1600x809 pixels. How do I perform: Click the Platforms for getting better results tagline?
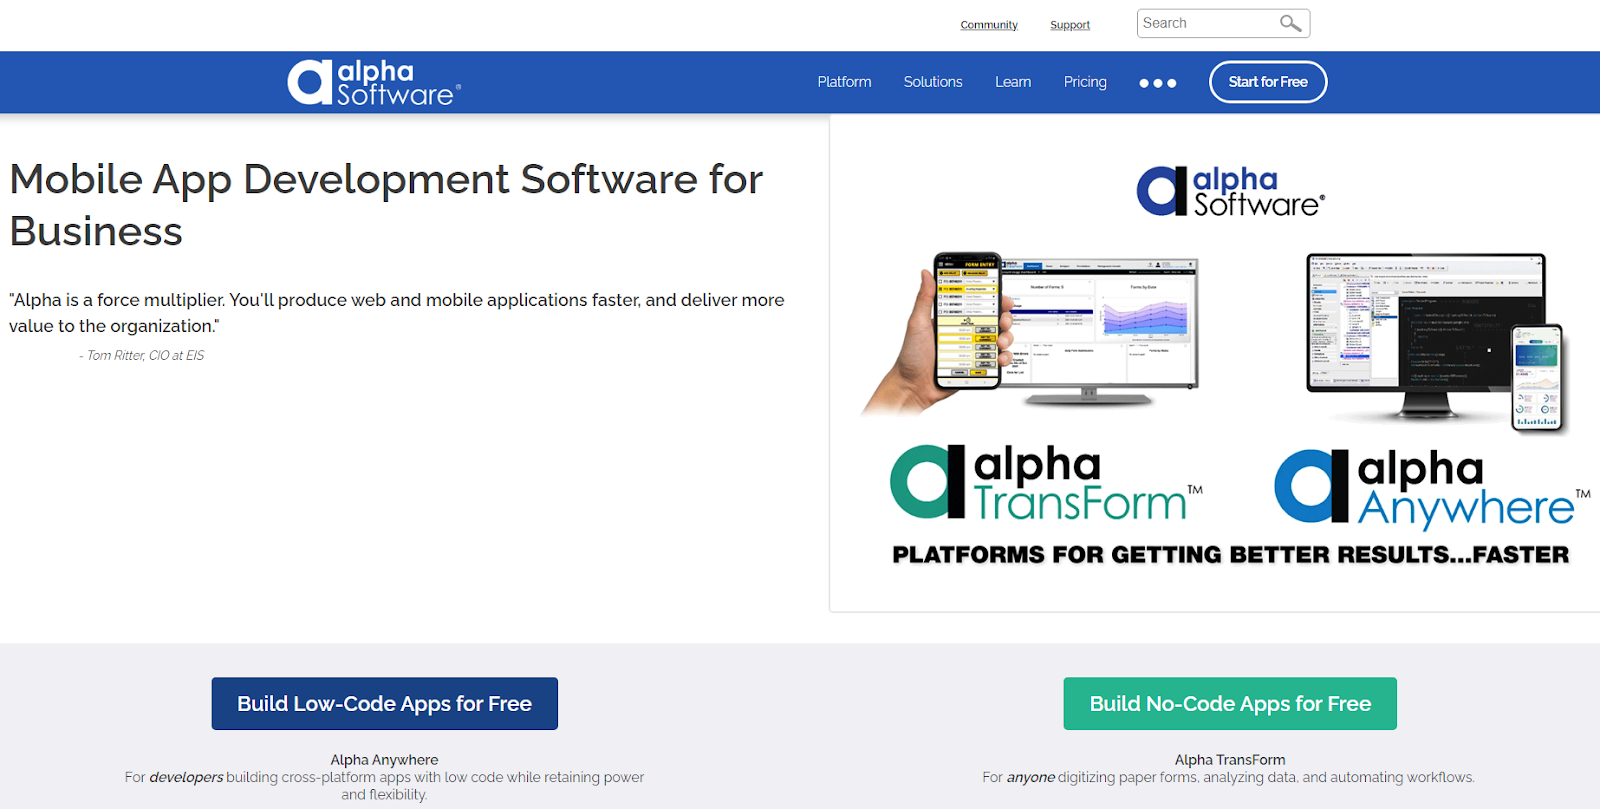(1231, 555)
